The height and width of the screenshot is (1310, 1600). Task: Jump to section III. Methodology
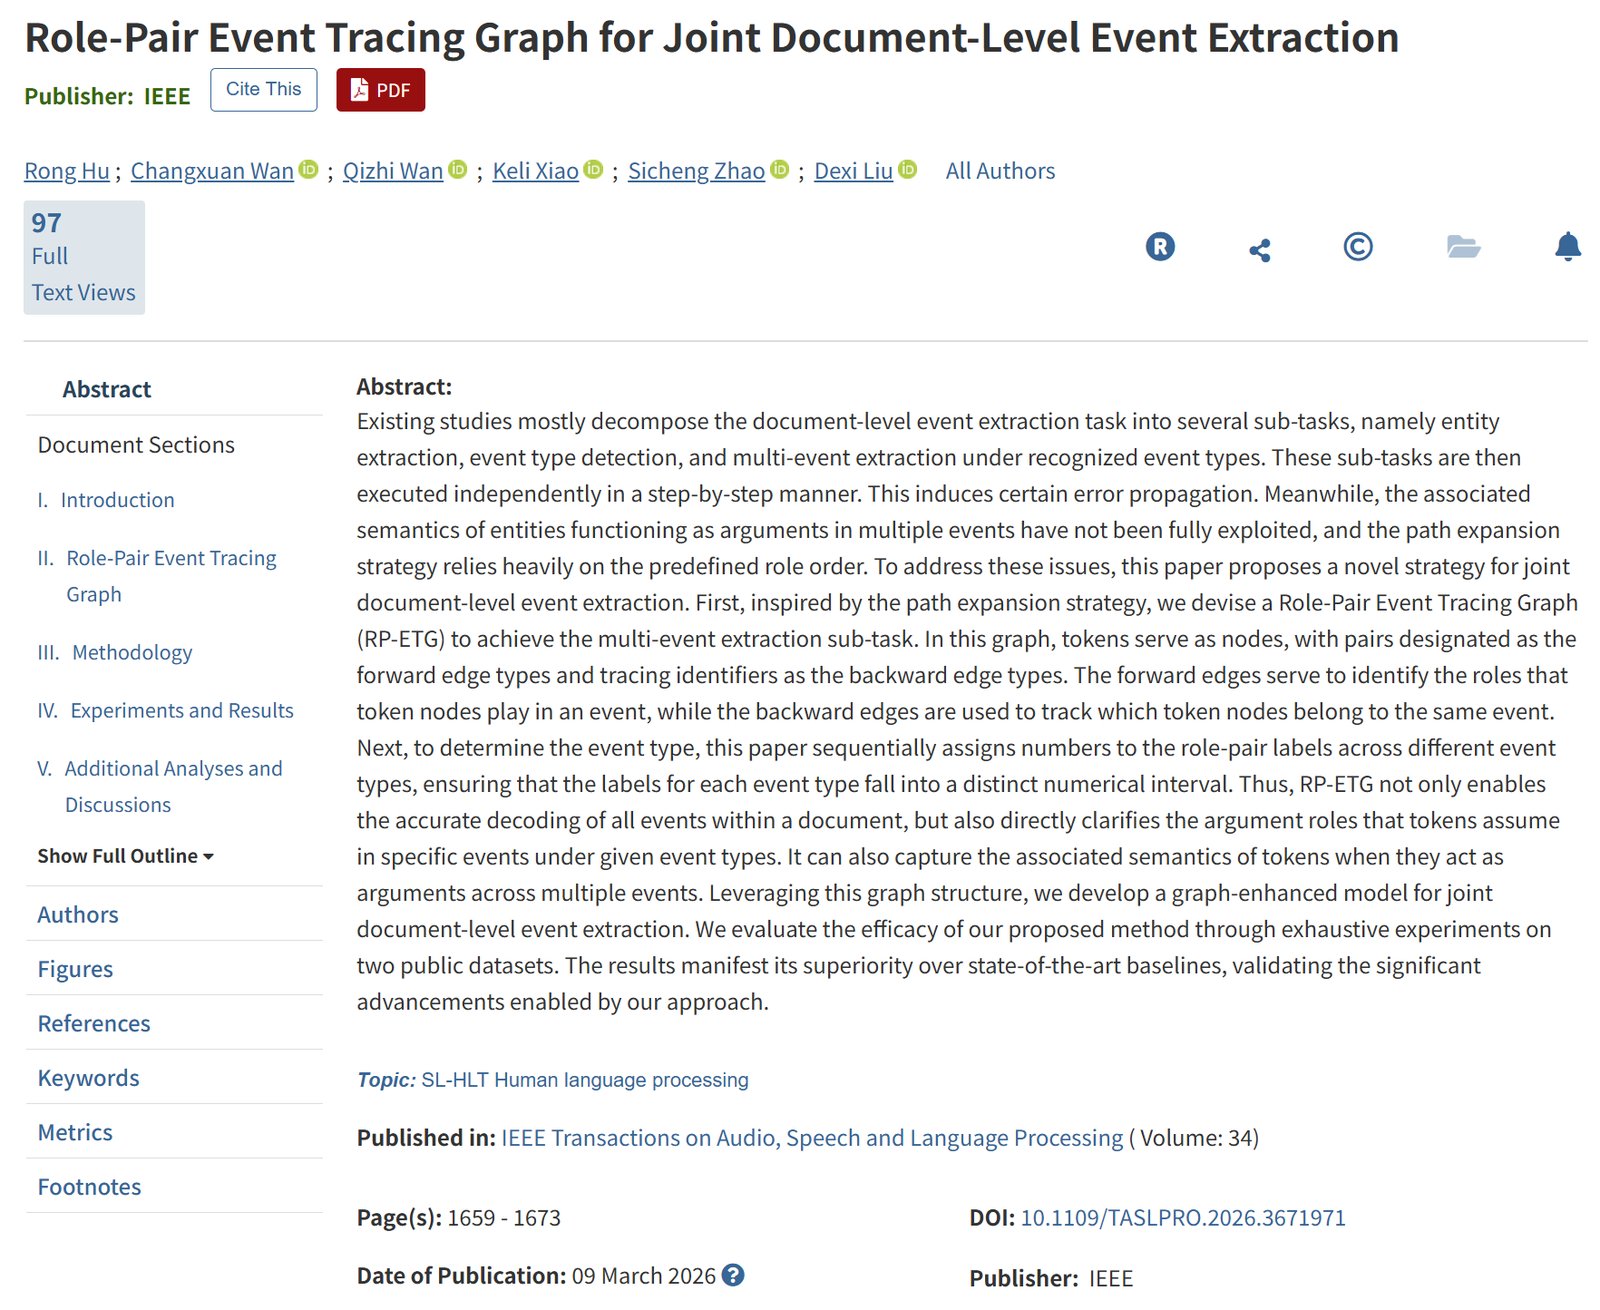click(x=115, y=652)
